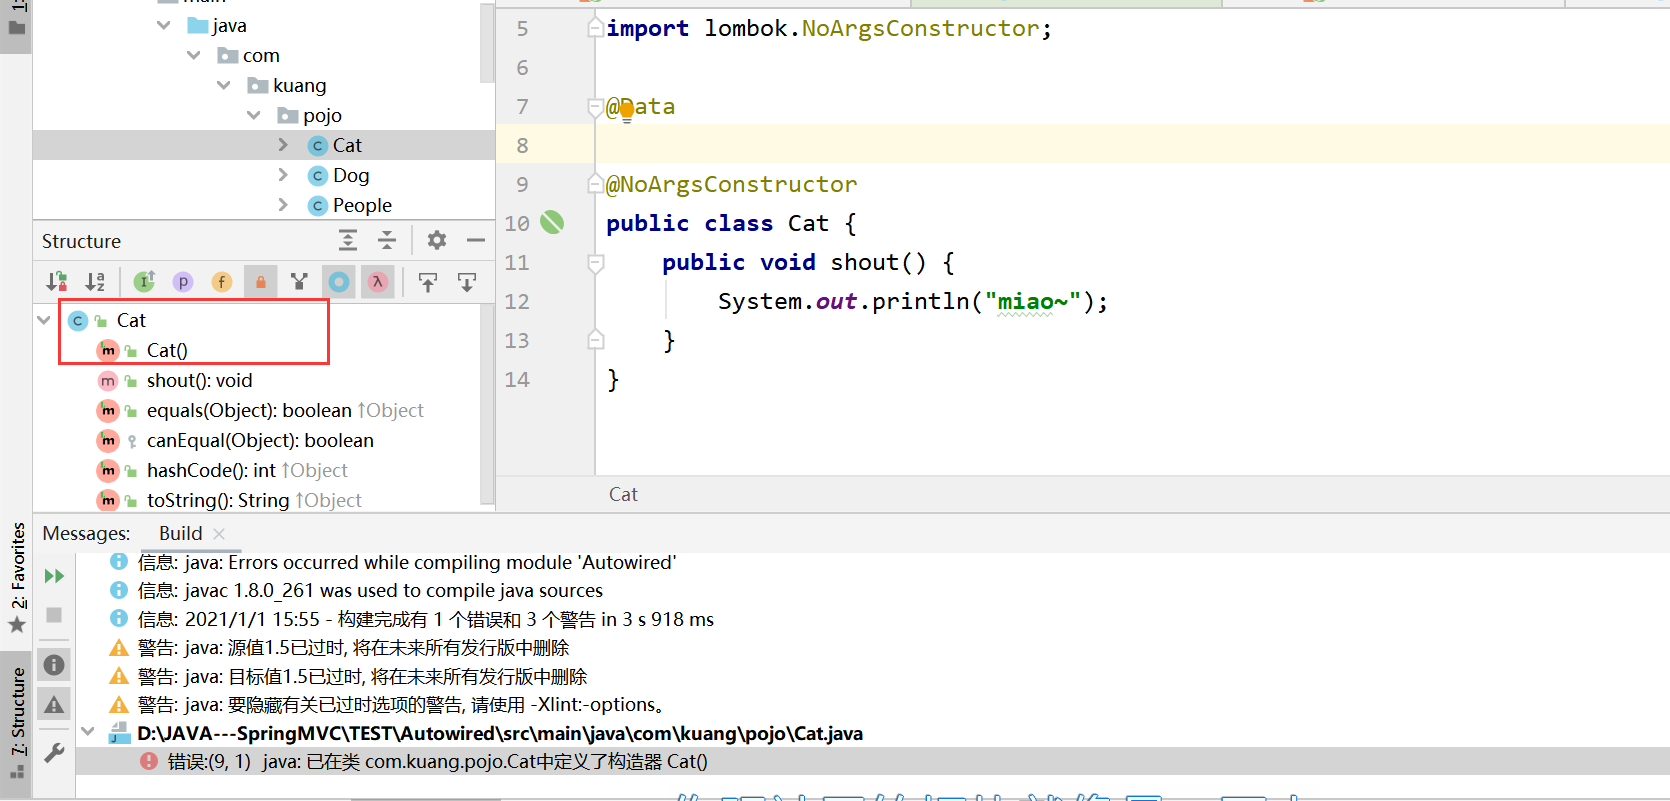1670x801 pixels.
Task: Click the Stop build square icon
Action: point(54,615)
